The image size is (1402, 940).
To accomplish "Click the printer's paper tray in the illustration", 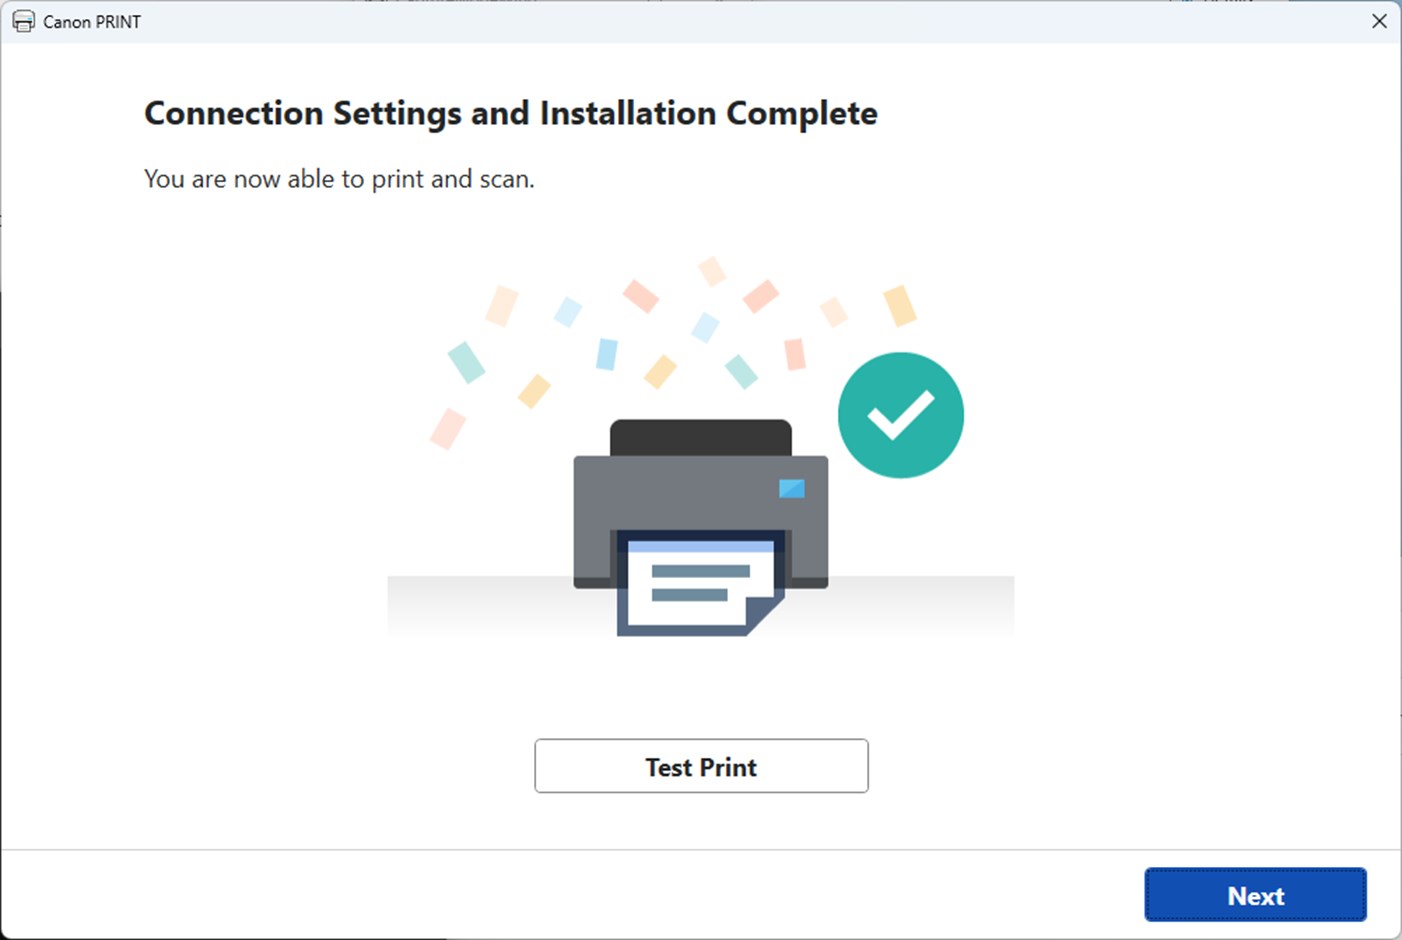I will coord(700,435).
